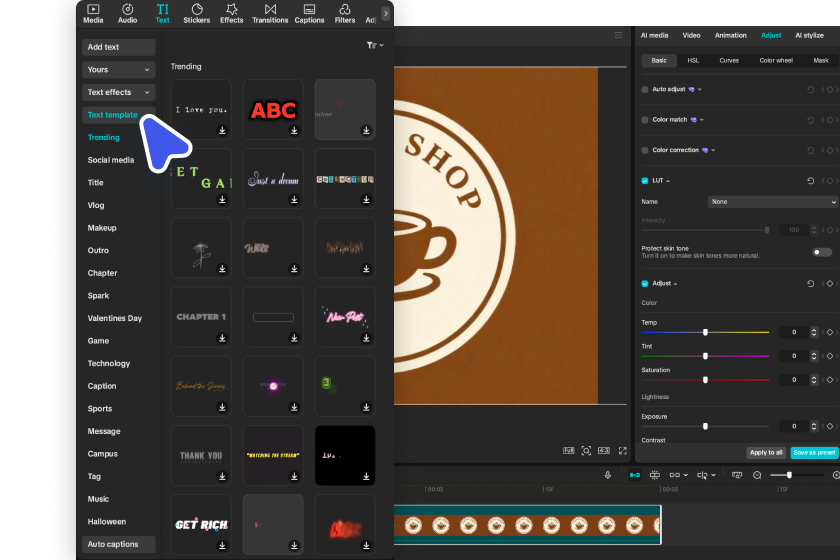Uncheck the LUT checkbox

(x=644, y=181)
